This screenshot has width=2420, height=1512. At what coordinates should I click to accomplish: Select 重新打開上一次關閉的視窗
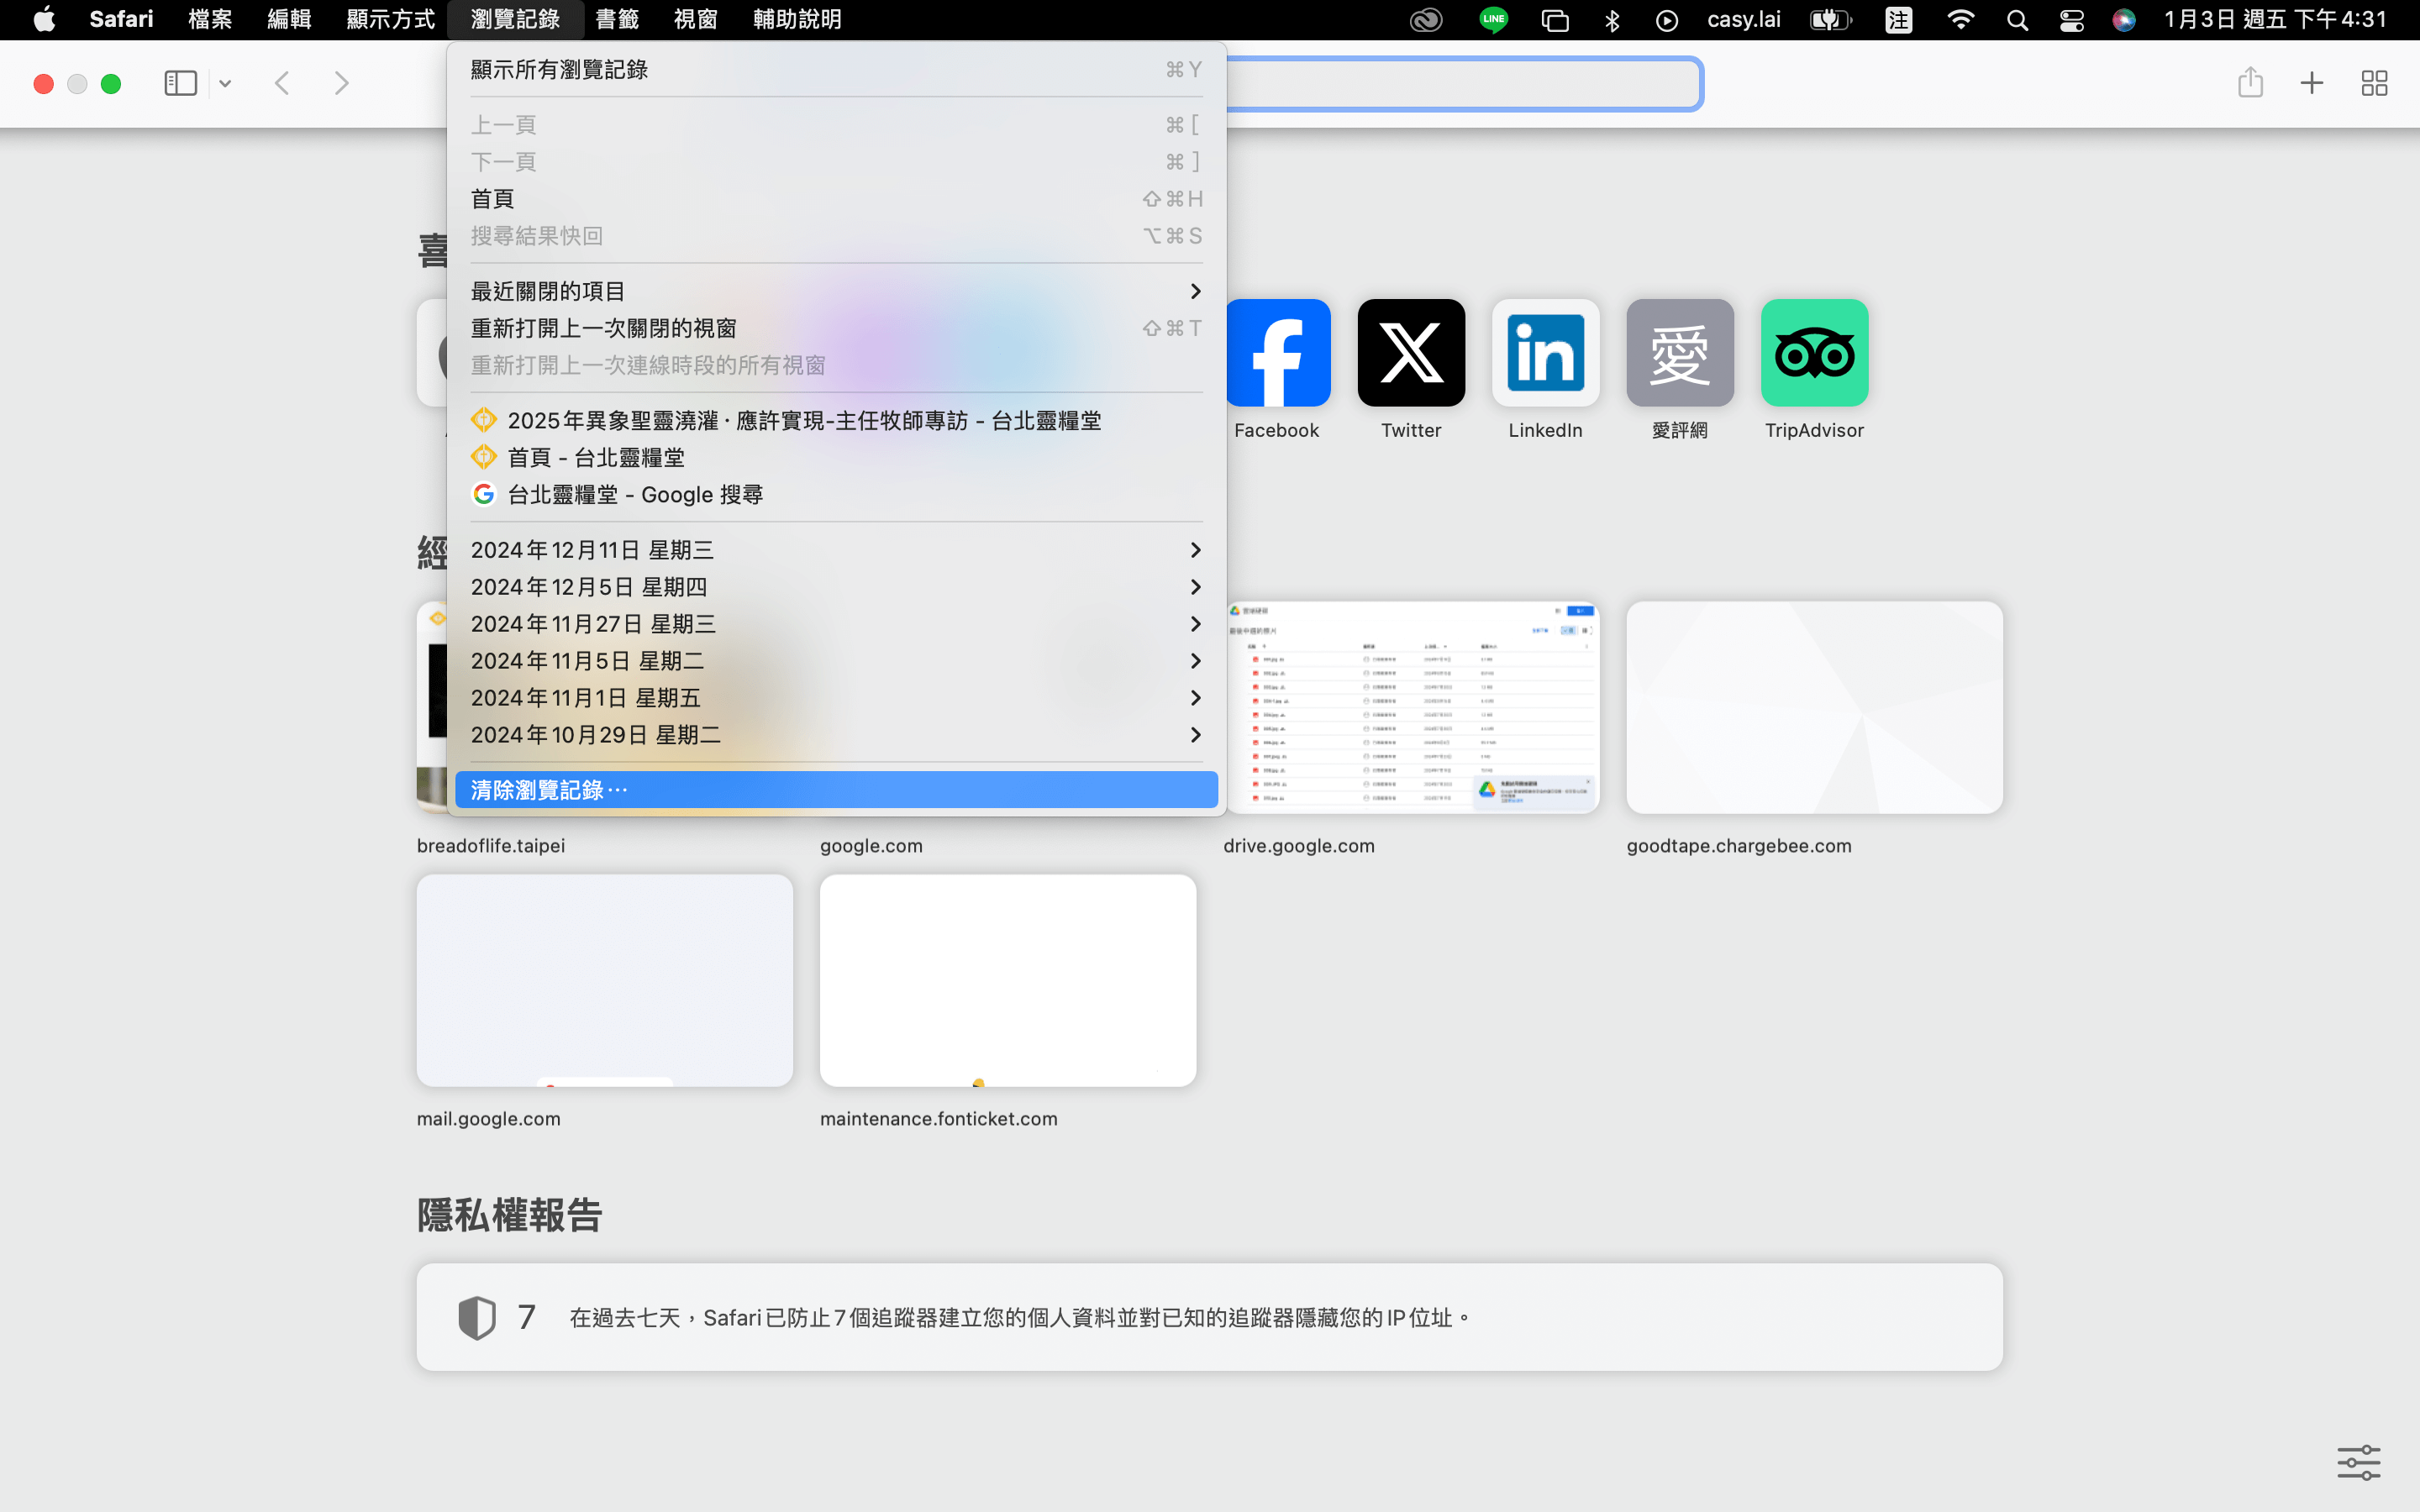tap(836, 328)
